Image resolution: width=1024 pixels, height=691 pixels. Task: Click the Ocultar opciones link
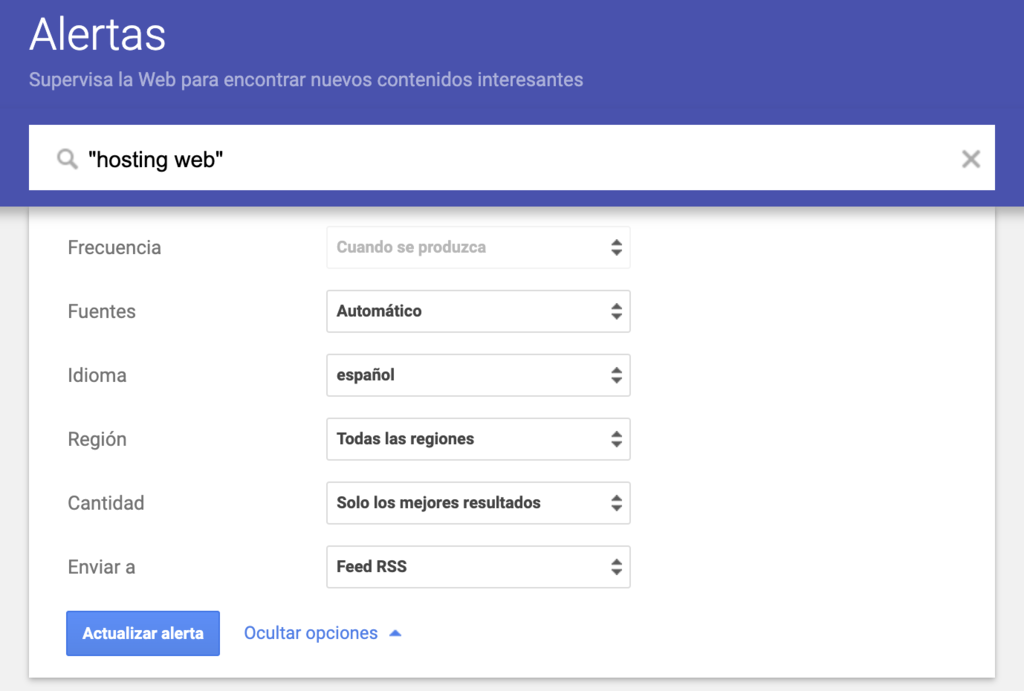click(x=310, y=633)
